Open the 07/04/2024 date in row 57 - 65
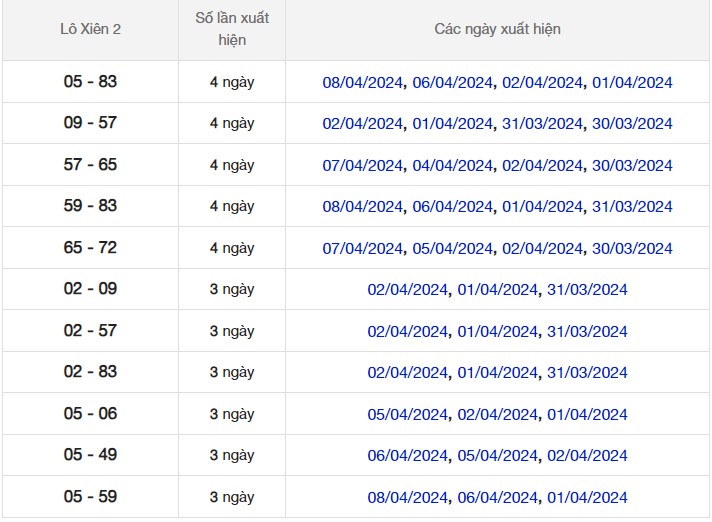 362,166
